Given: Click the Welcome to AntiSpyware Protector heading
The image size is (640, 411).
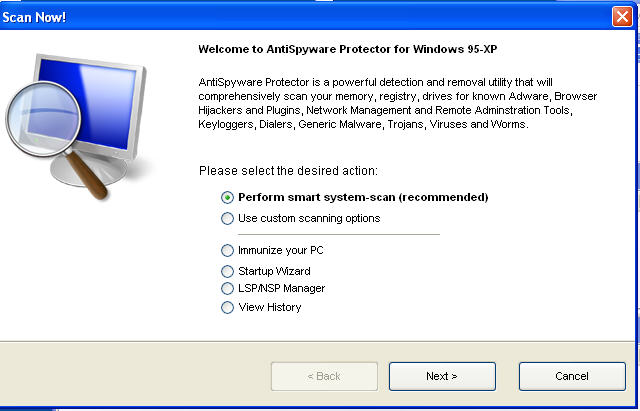Looking at the screenshot, I should point(347,49).
